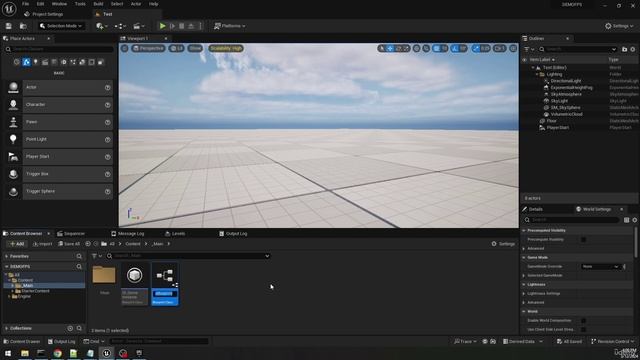Click the stop simulation square button
The height and width of the screenshot is (360, 640).
point(182,26)
